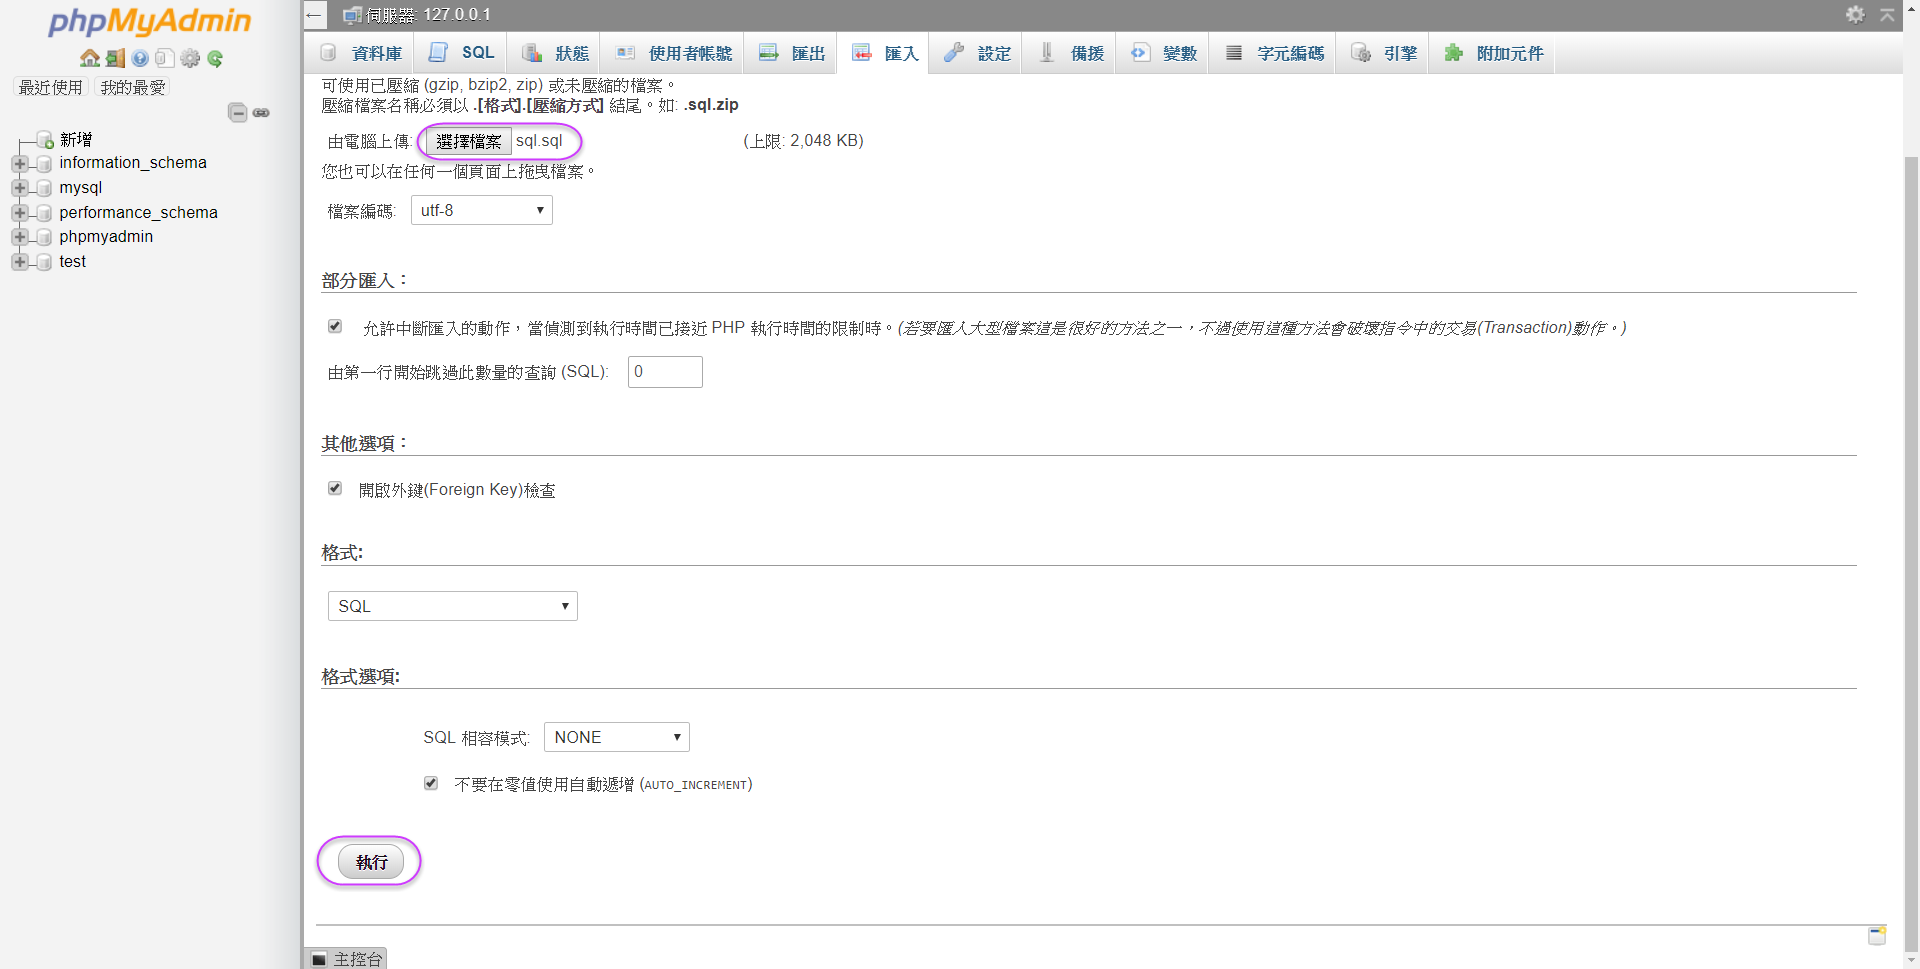Click the logout door icon

click(x=115, y=59)
